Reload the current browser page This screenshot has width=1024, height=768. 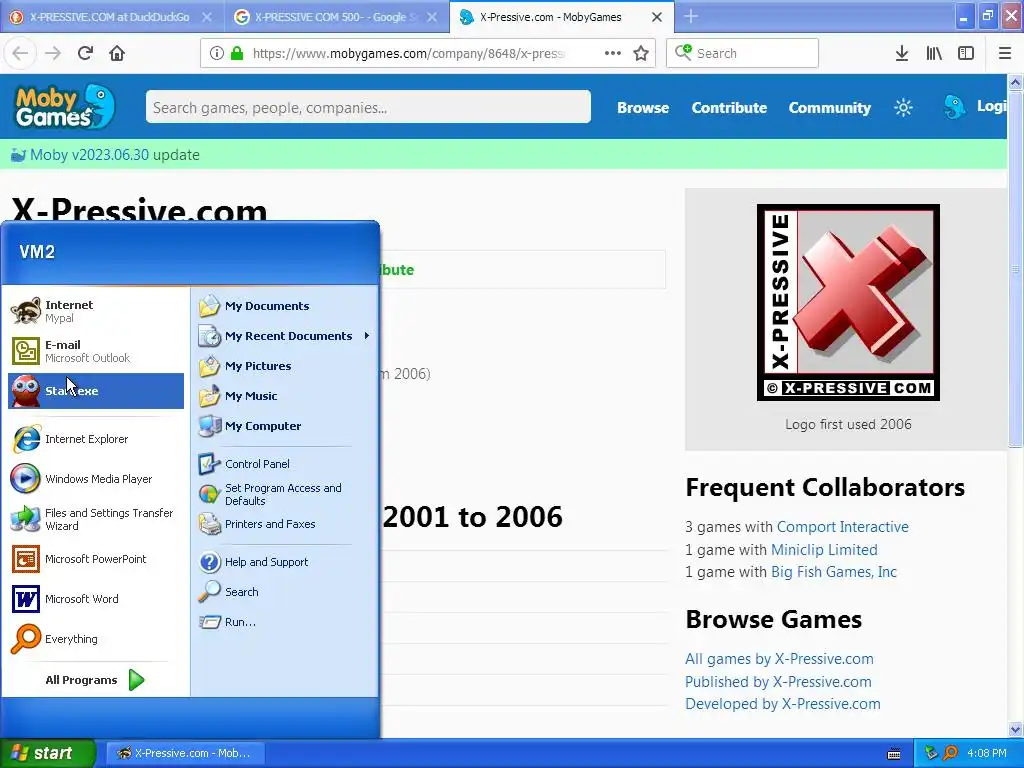pos(85,53)
